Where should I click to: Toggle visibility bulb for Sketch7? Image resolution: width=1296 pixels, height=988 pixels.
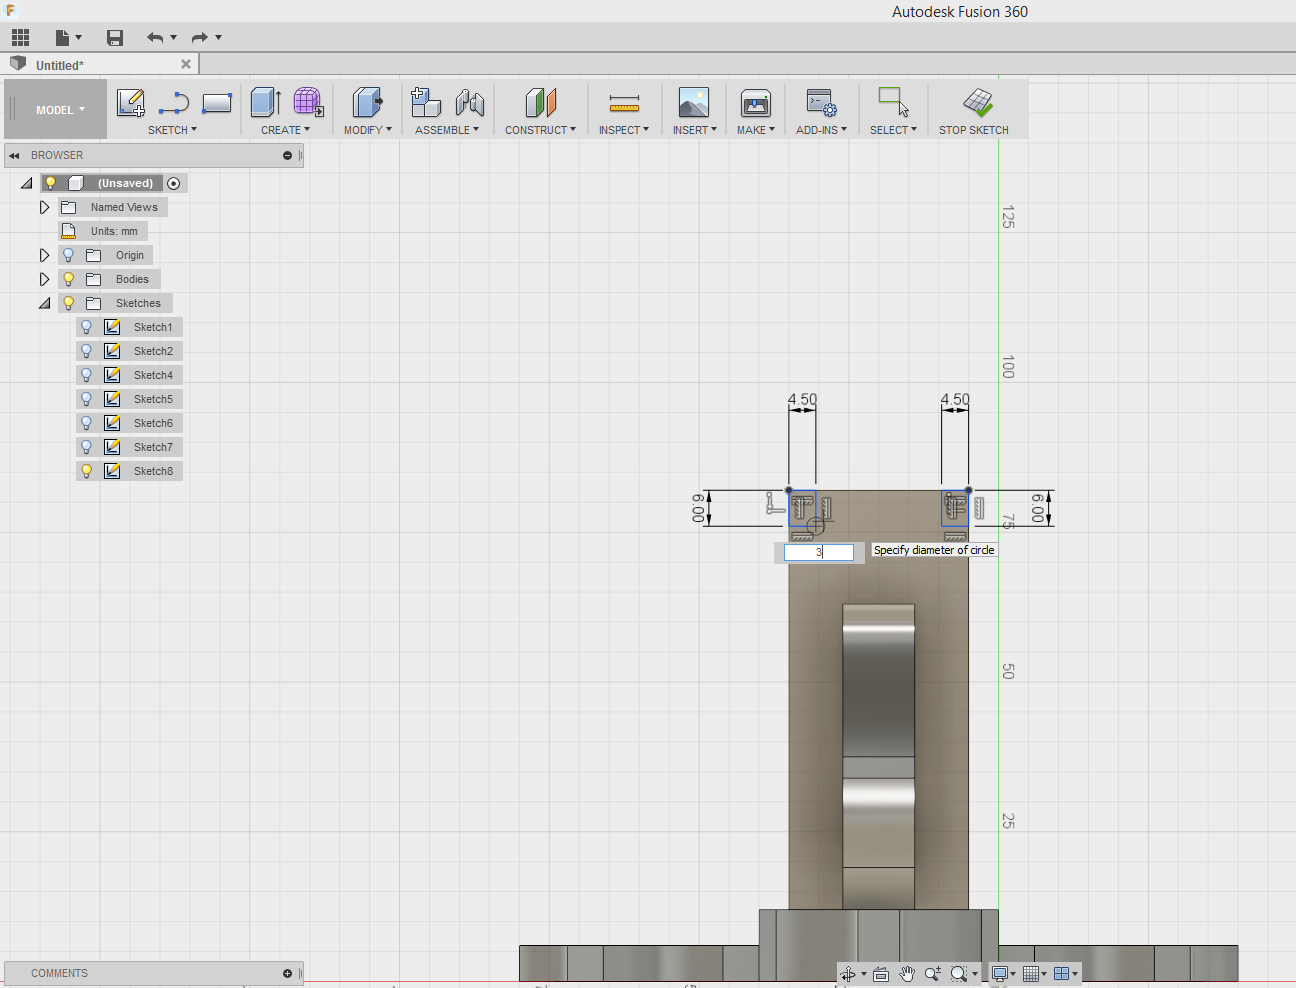(x=87, y=447)
